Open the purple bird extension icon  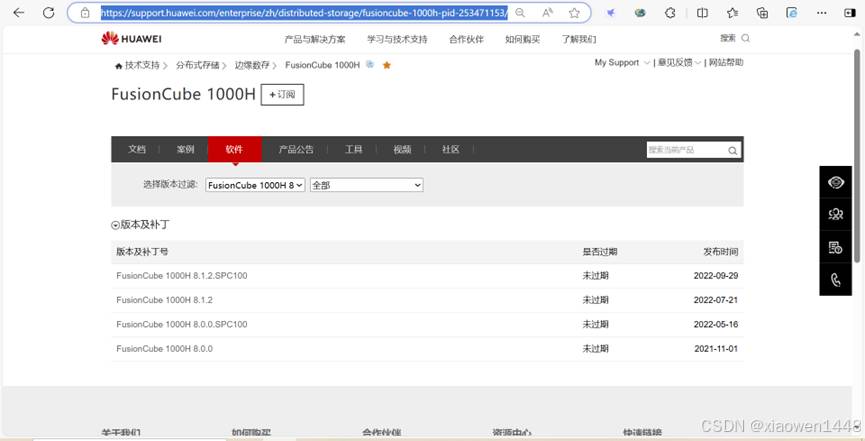point(610,13)
